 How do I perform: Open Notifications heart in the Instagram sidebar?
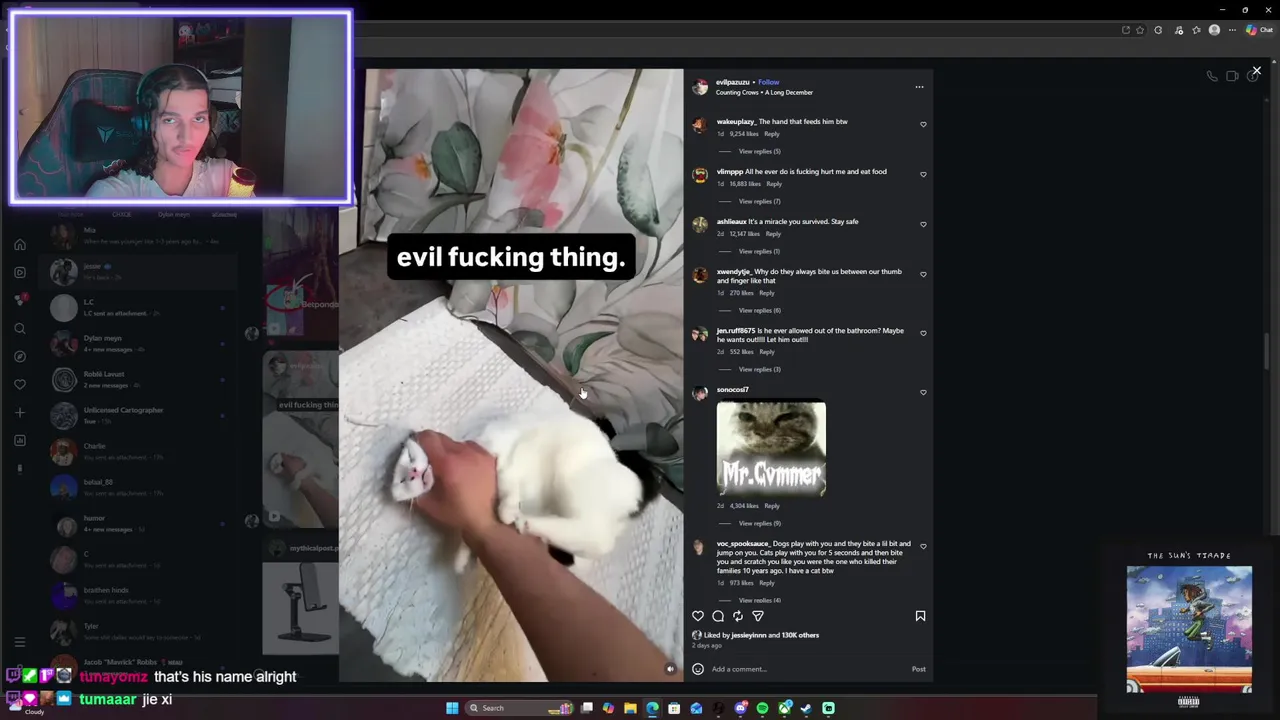[19, 384]
